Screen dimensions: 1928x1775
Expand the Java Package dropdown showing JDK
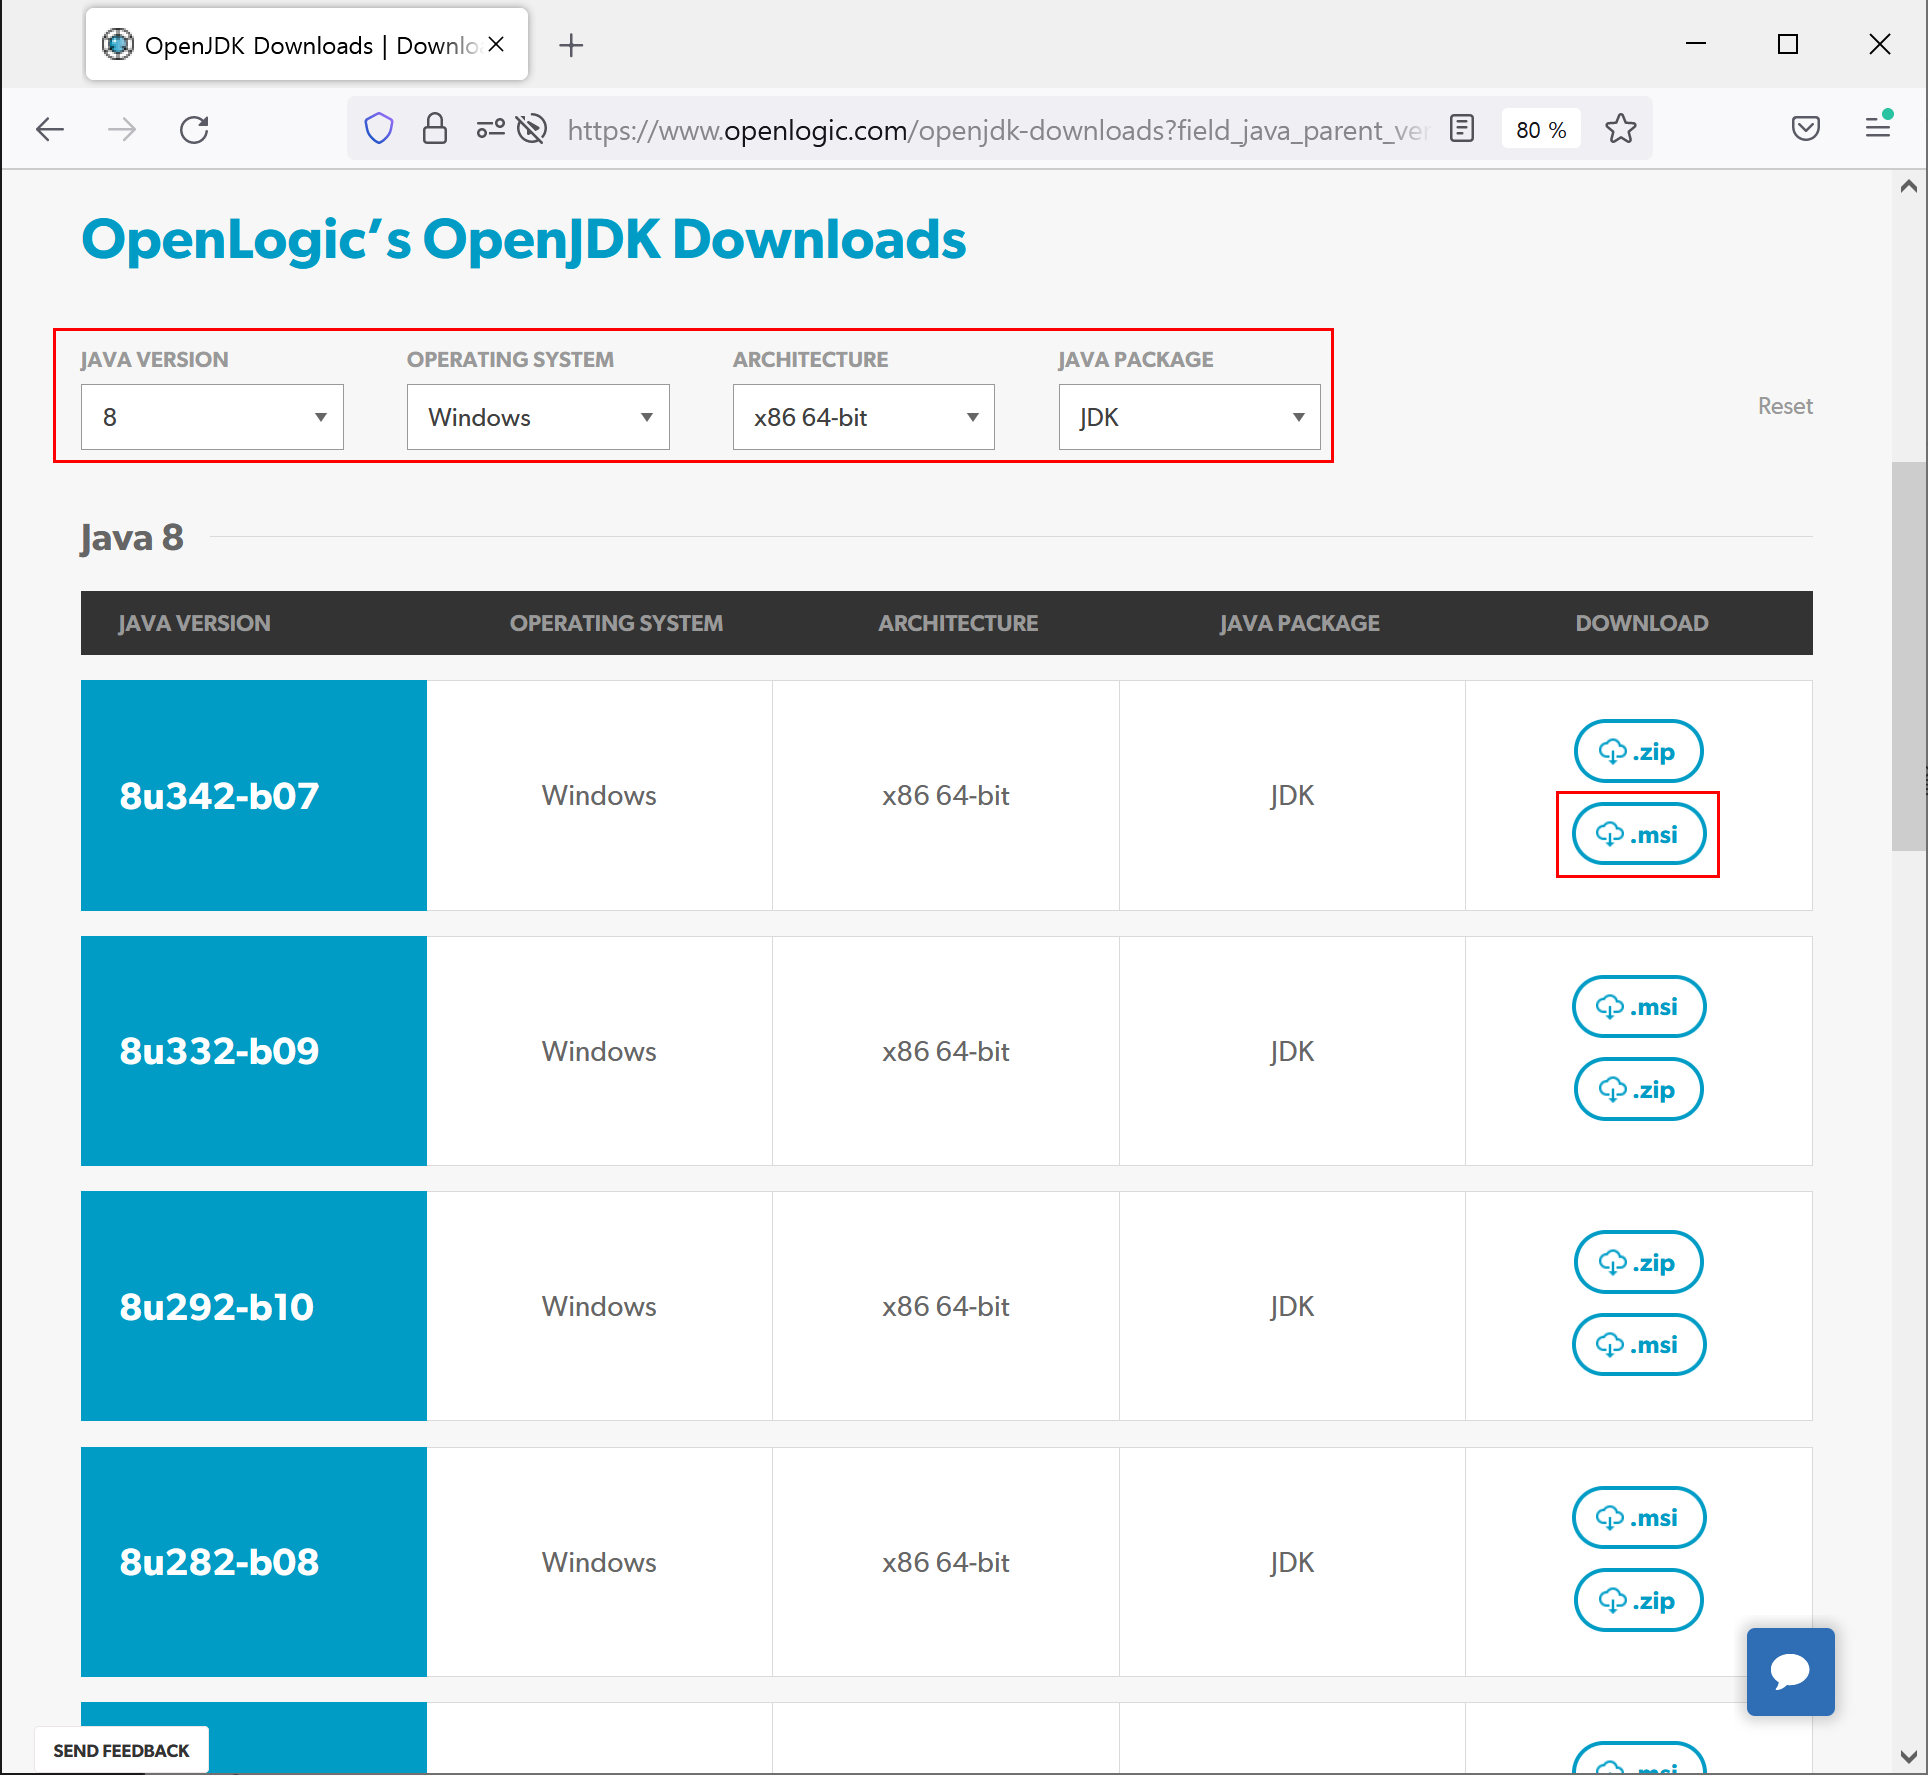coord(1189,417)
